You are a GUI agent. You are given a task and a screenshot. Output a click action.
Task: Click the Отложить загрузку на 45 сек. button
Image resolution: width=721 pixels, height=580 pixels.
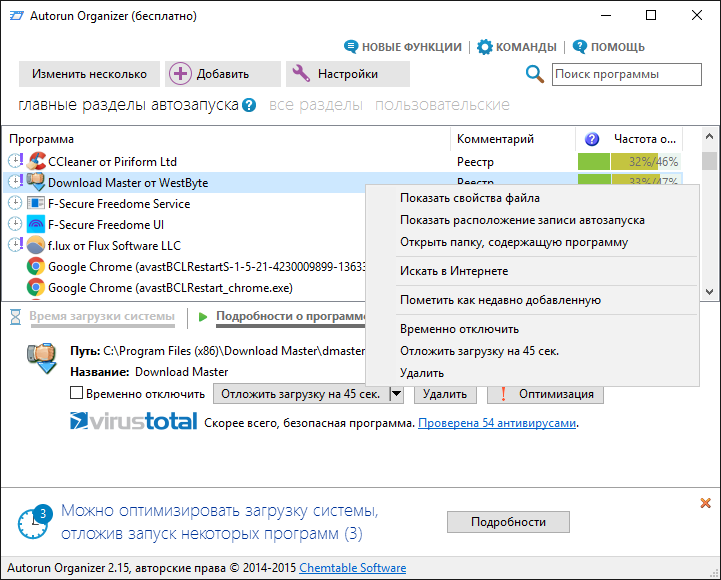point(301,394)
